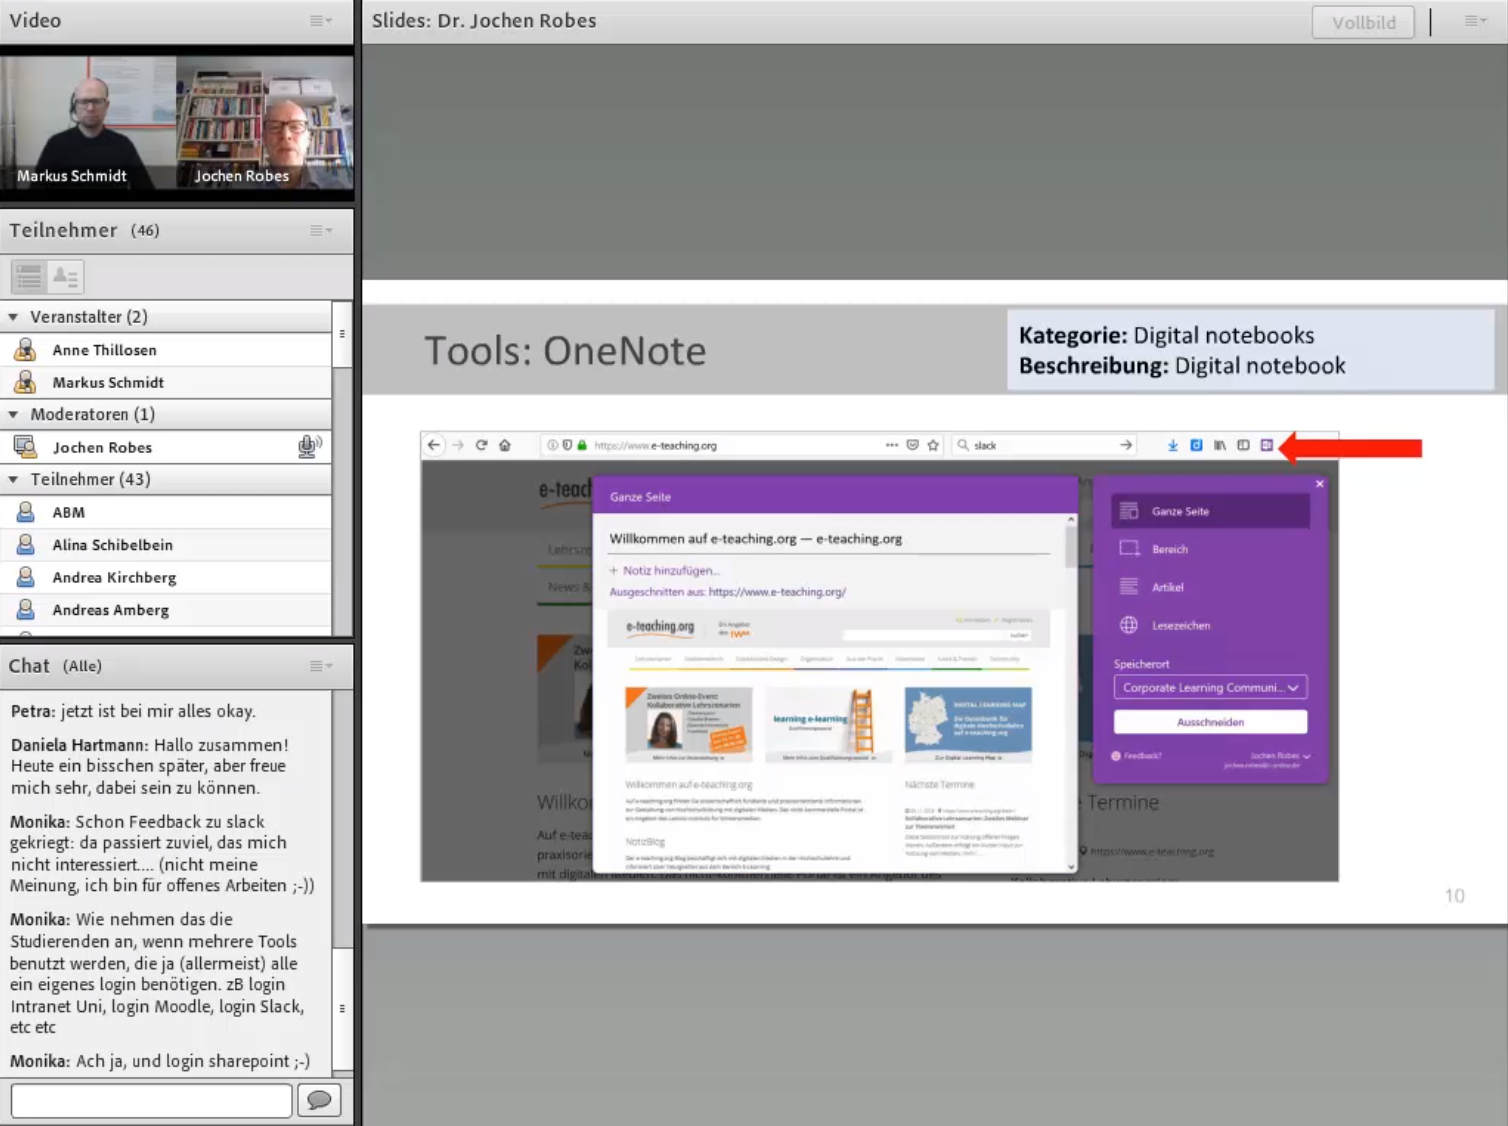Collapse the Veranstalter (2) group

13,317
